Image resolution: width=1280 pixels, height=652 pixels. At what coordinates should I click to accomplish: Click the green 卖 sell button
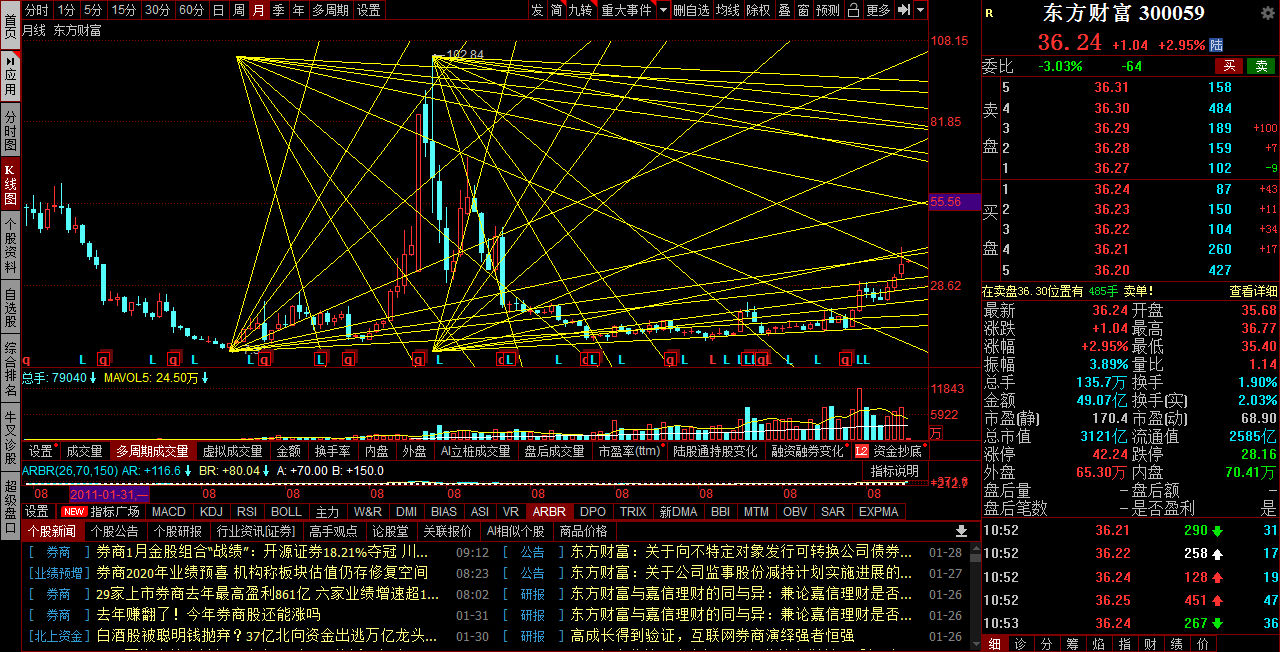click(x=1261, y=66)
